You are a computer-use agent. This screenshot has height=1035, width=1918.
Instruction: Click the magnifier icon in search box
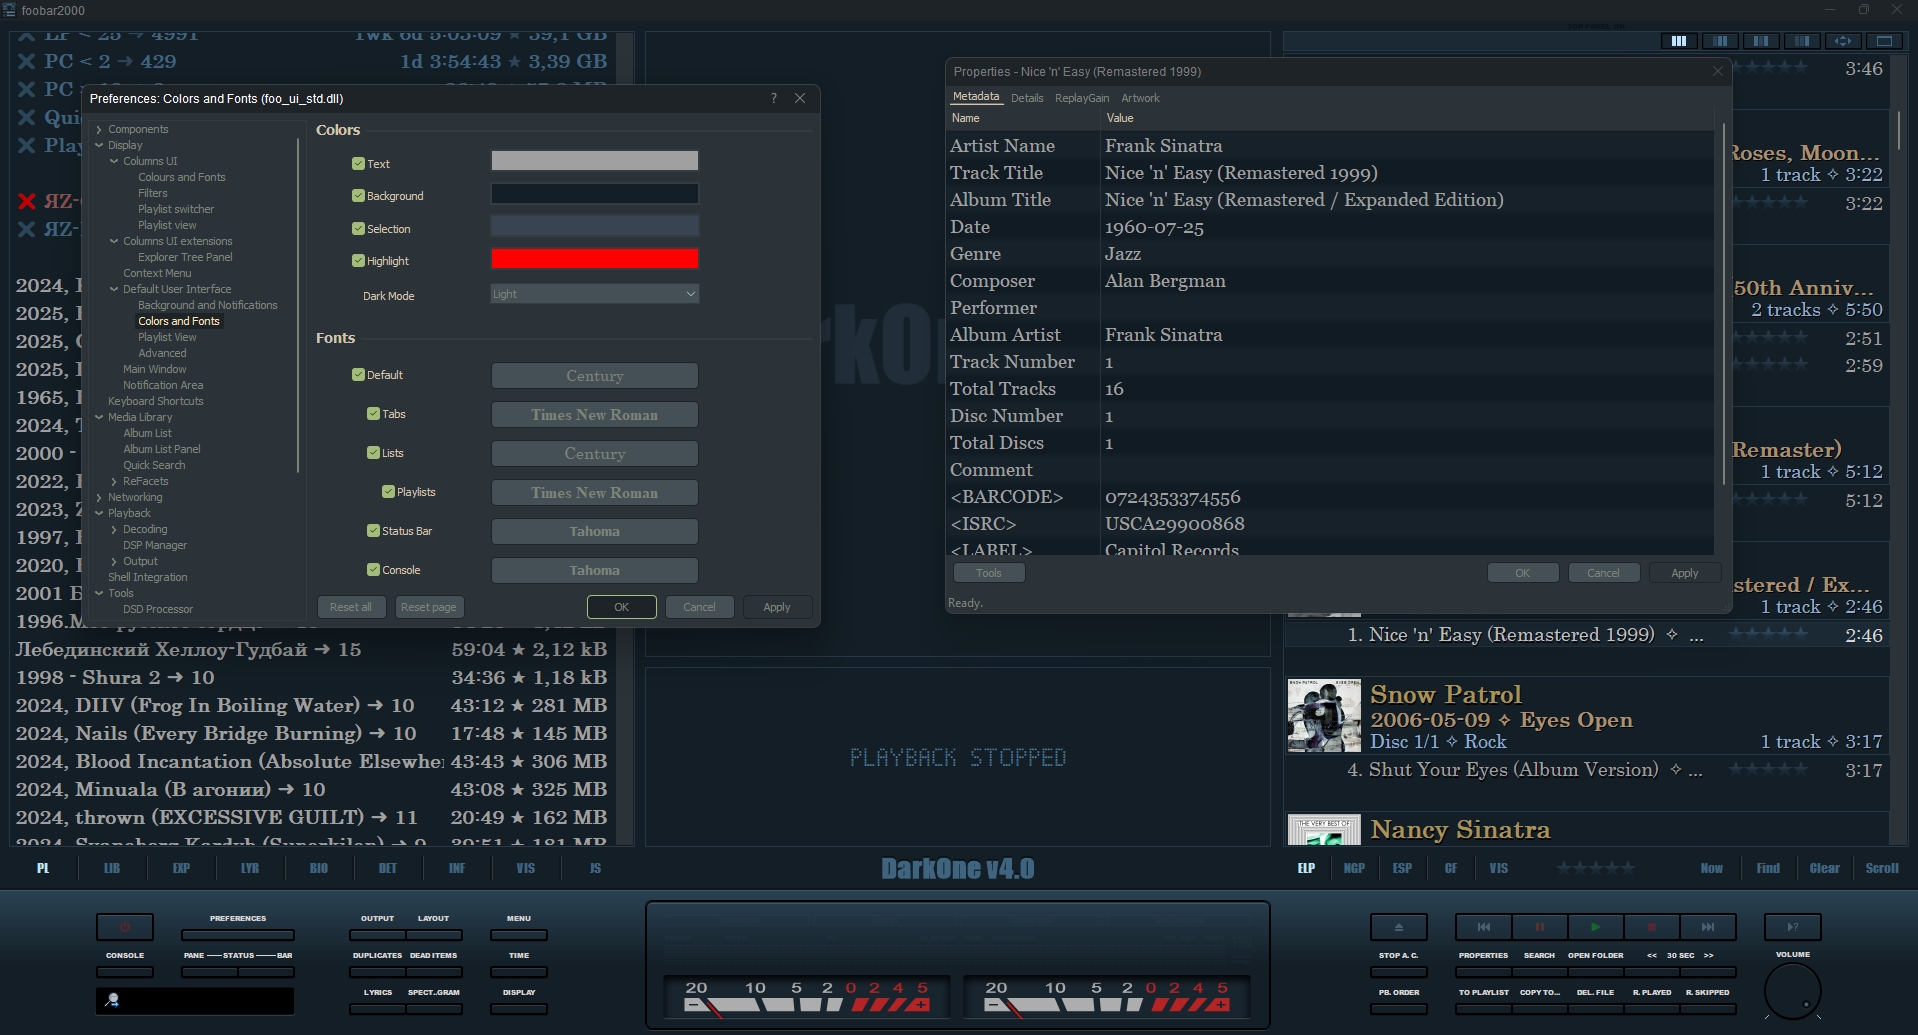coord(113,1000)
